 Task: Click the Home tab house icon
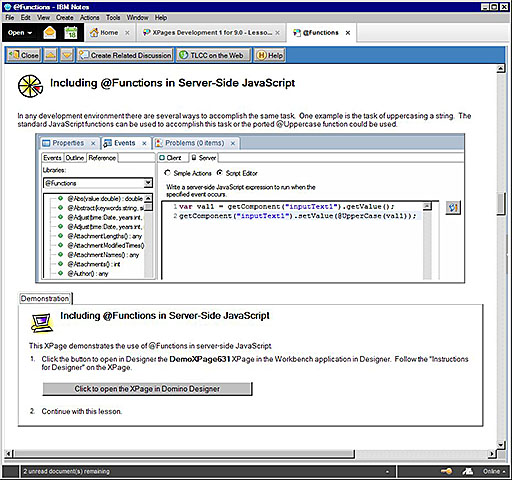(94, 32)
